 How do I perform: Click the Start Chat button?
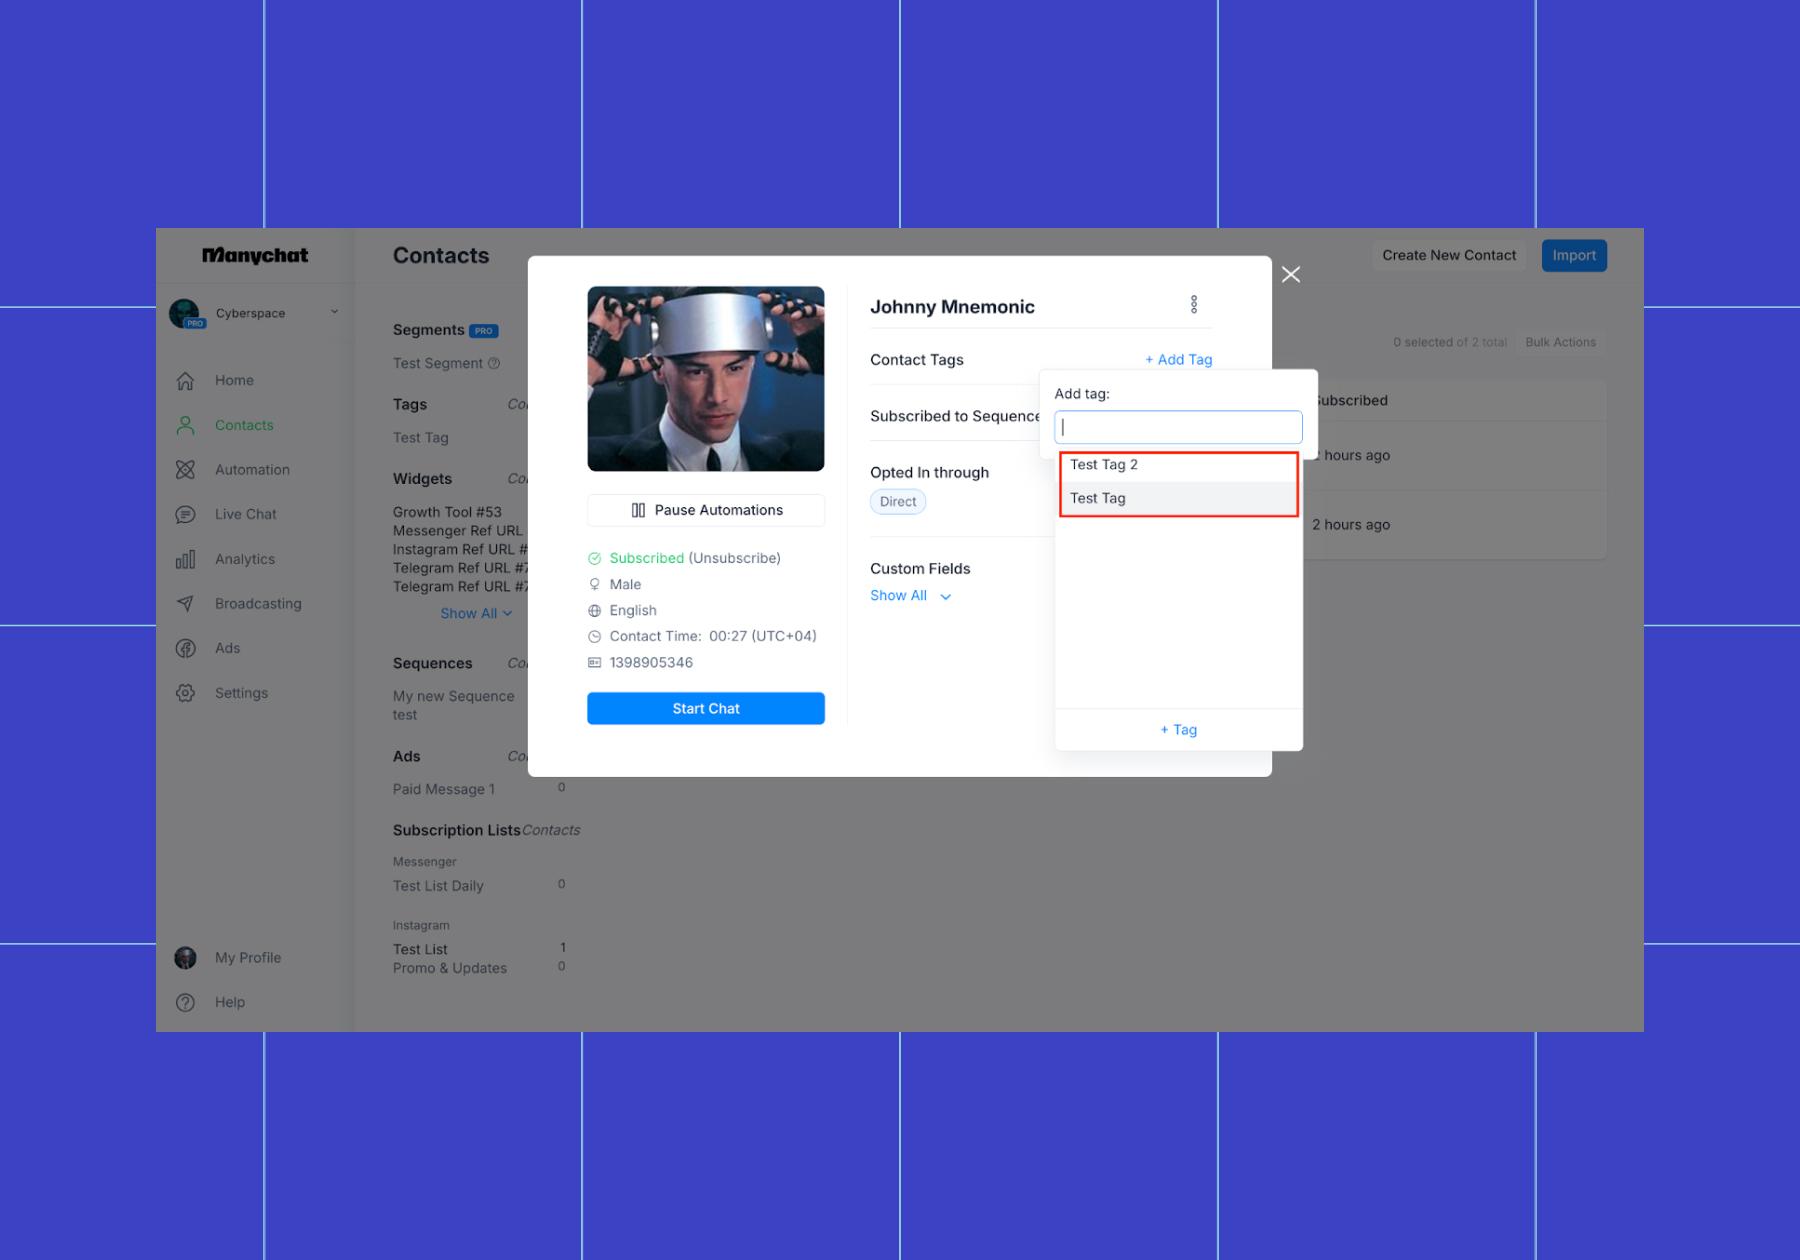[x=706, y=708]
